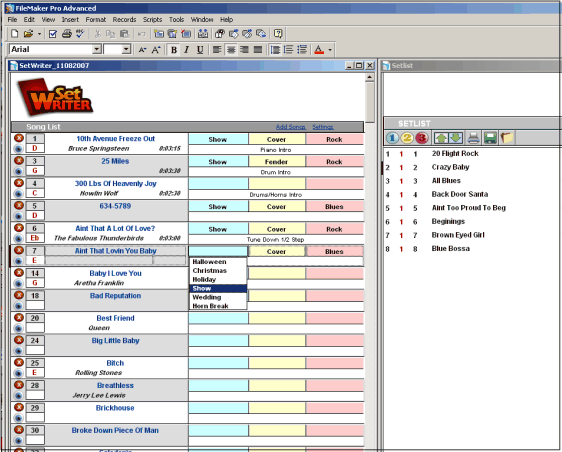562x452 pixels.
Task: Choose Horn Break in the dropdown list
Action: click(218, 306)
